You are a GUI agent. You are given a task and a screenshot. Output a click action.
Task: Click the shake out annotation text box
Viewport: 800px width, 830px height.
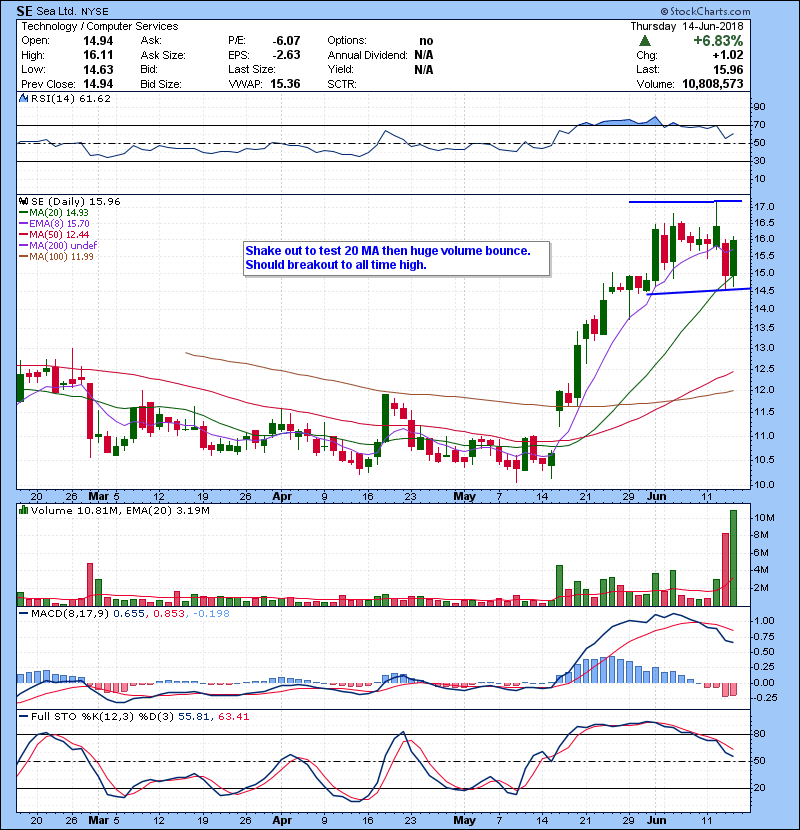click(397, 258)
